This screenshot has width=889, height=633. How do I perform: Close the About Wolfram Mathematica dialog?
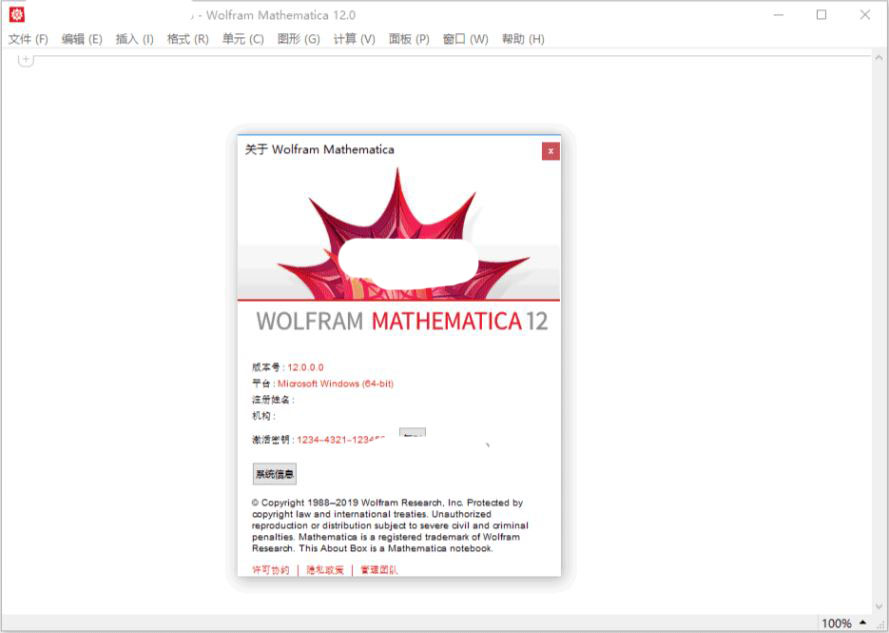click(550, 151)
